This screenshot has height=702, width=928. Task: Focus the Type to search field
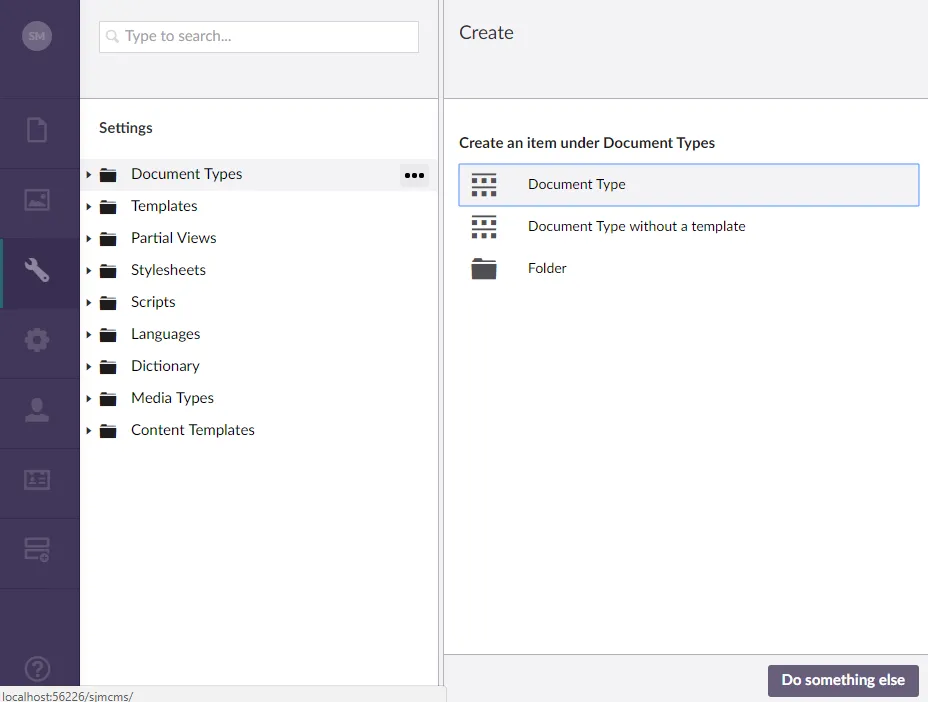tap(259, 37)
